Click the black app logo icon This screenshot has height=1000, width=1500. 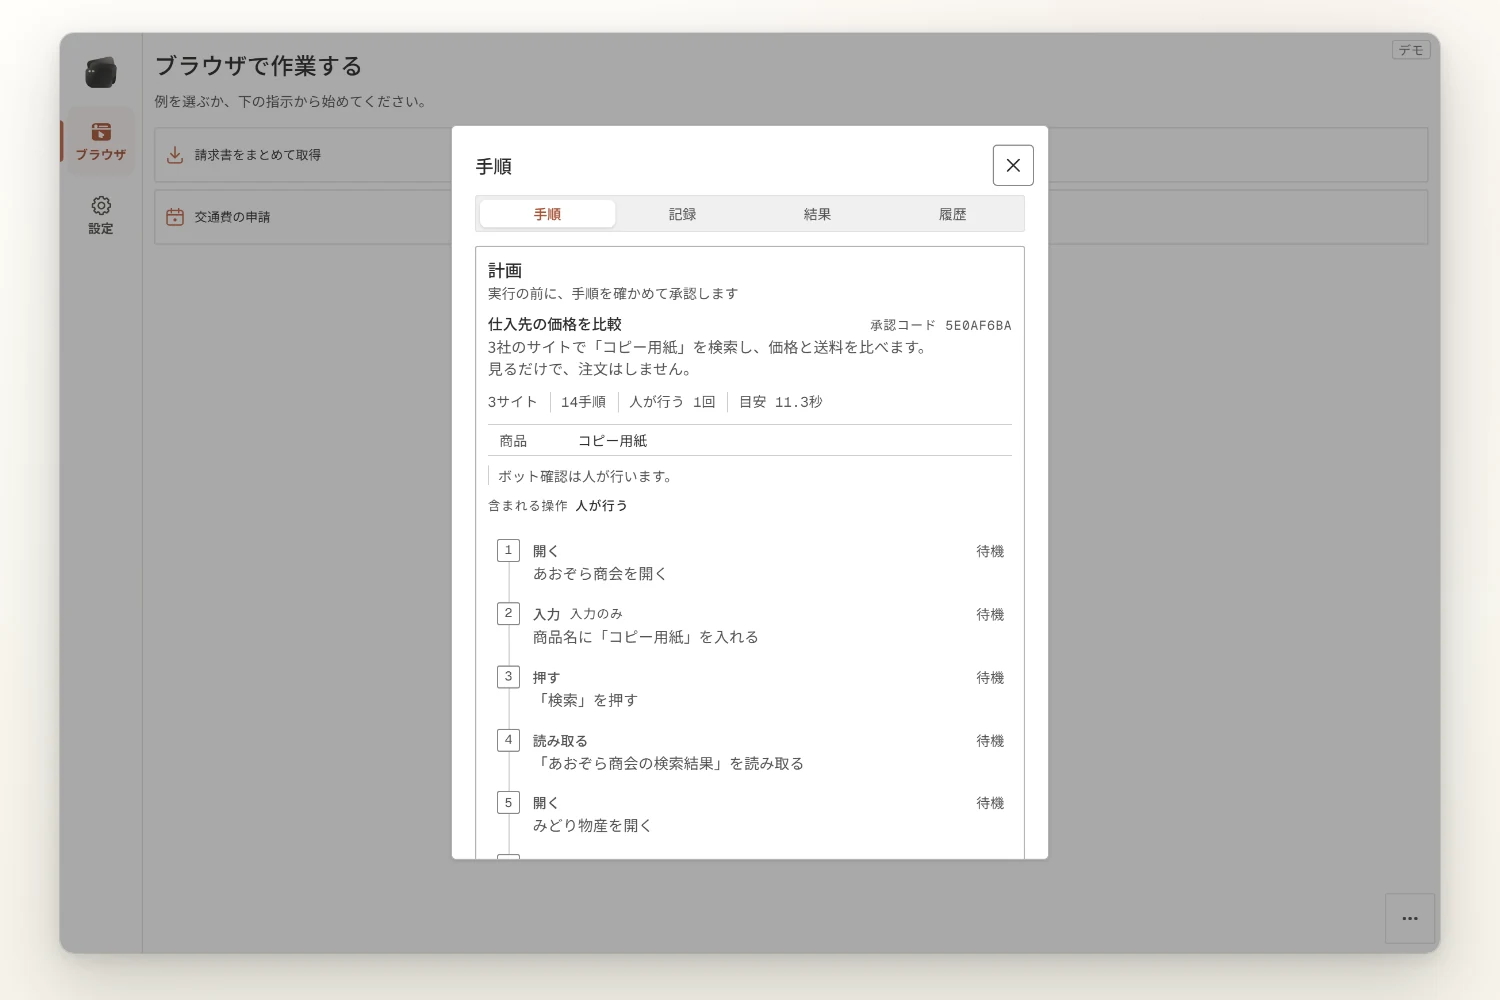point(101,73)
